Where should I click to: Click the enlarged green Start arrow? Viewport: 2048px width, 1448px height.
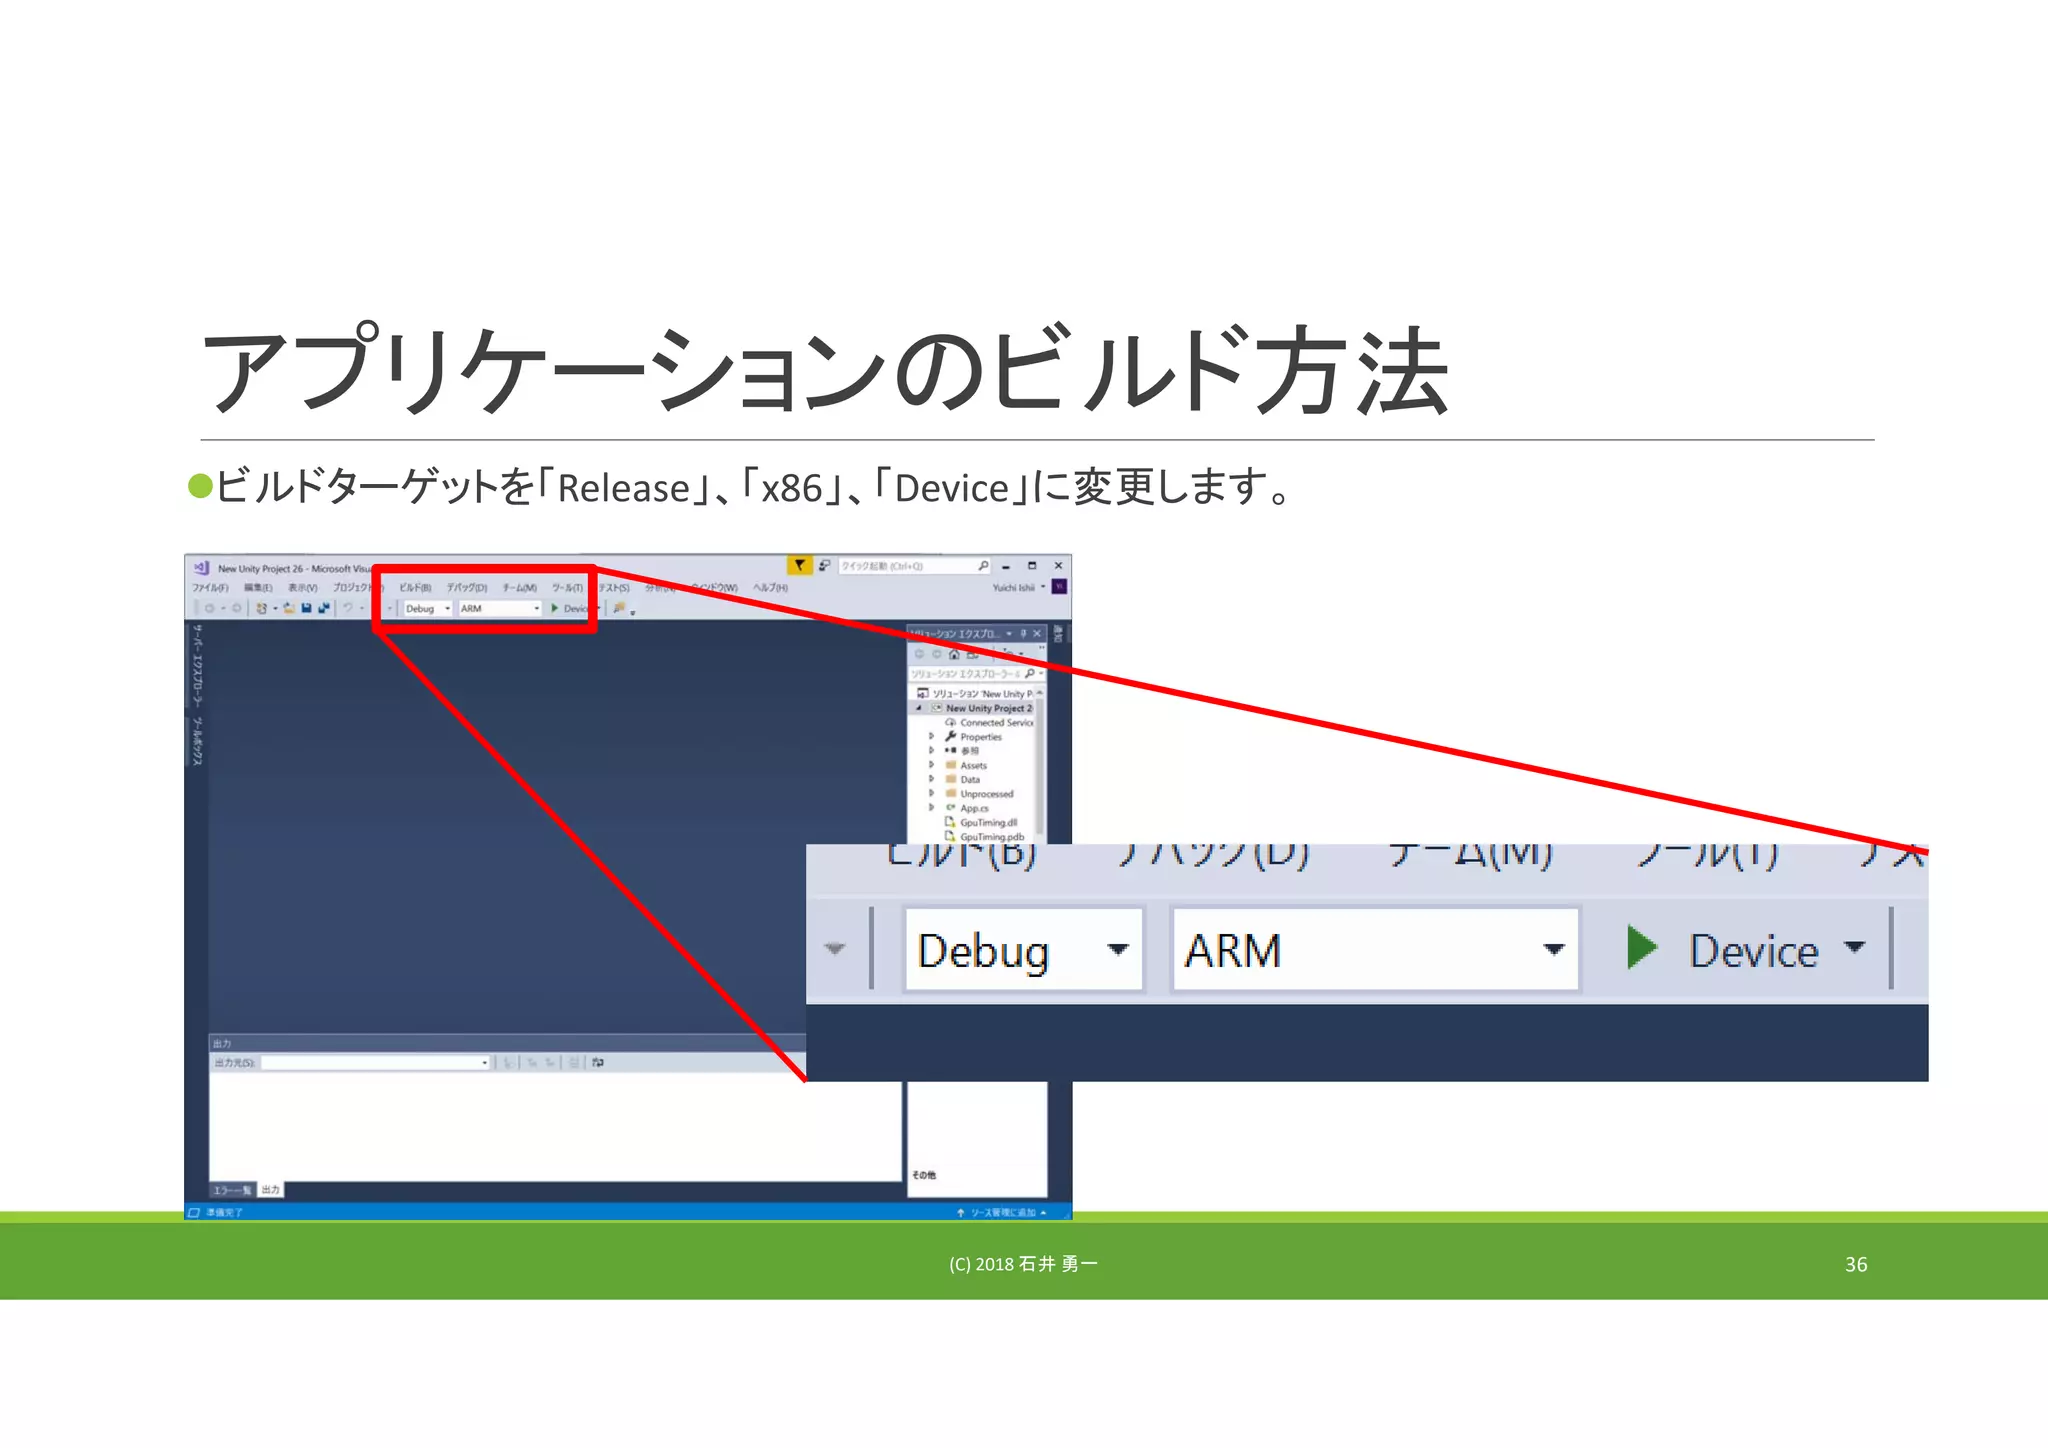pyautogui.click(x=1641, y=947)
